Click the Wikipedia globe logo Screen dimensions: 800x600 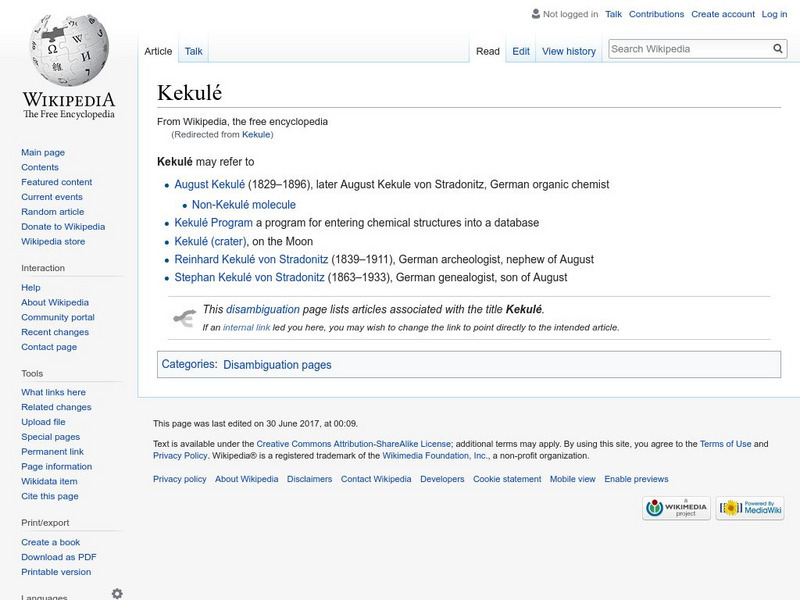point(69,50)
